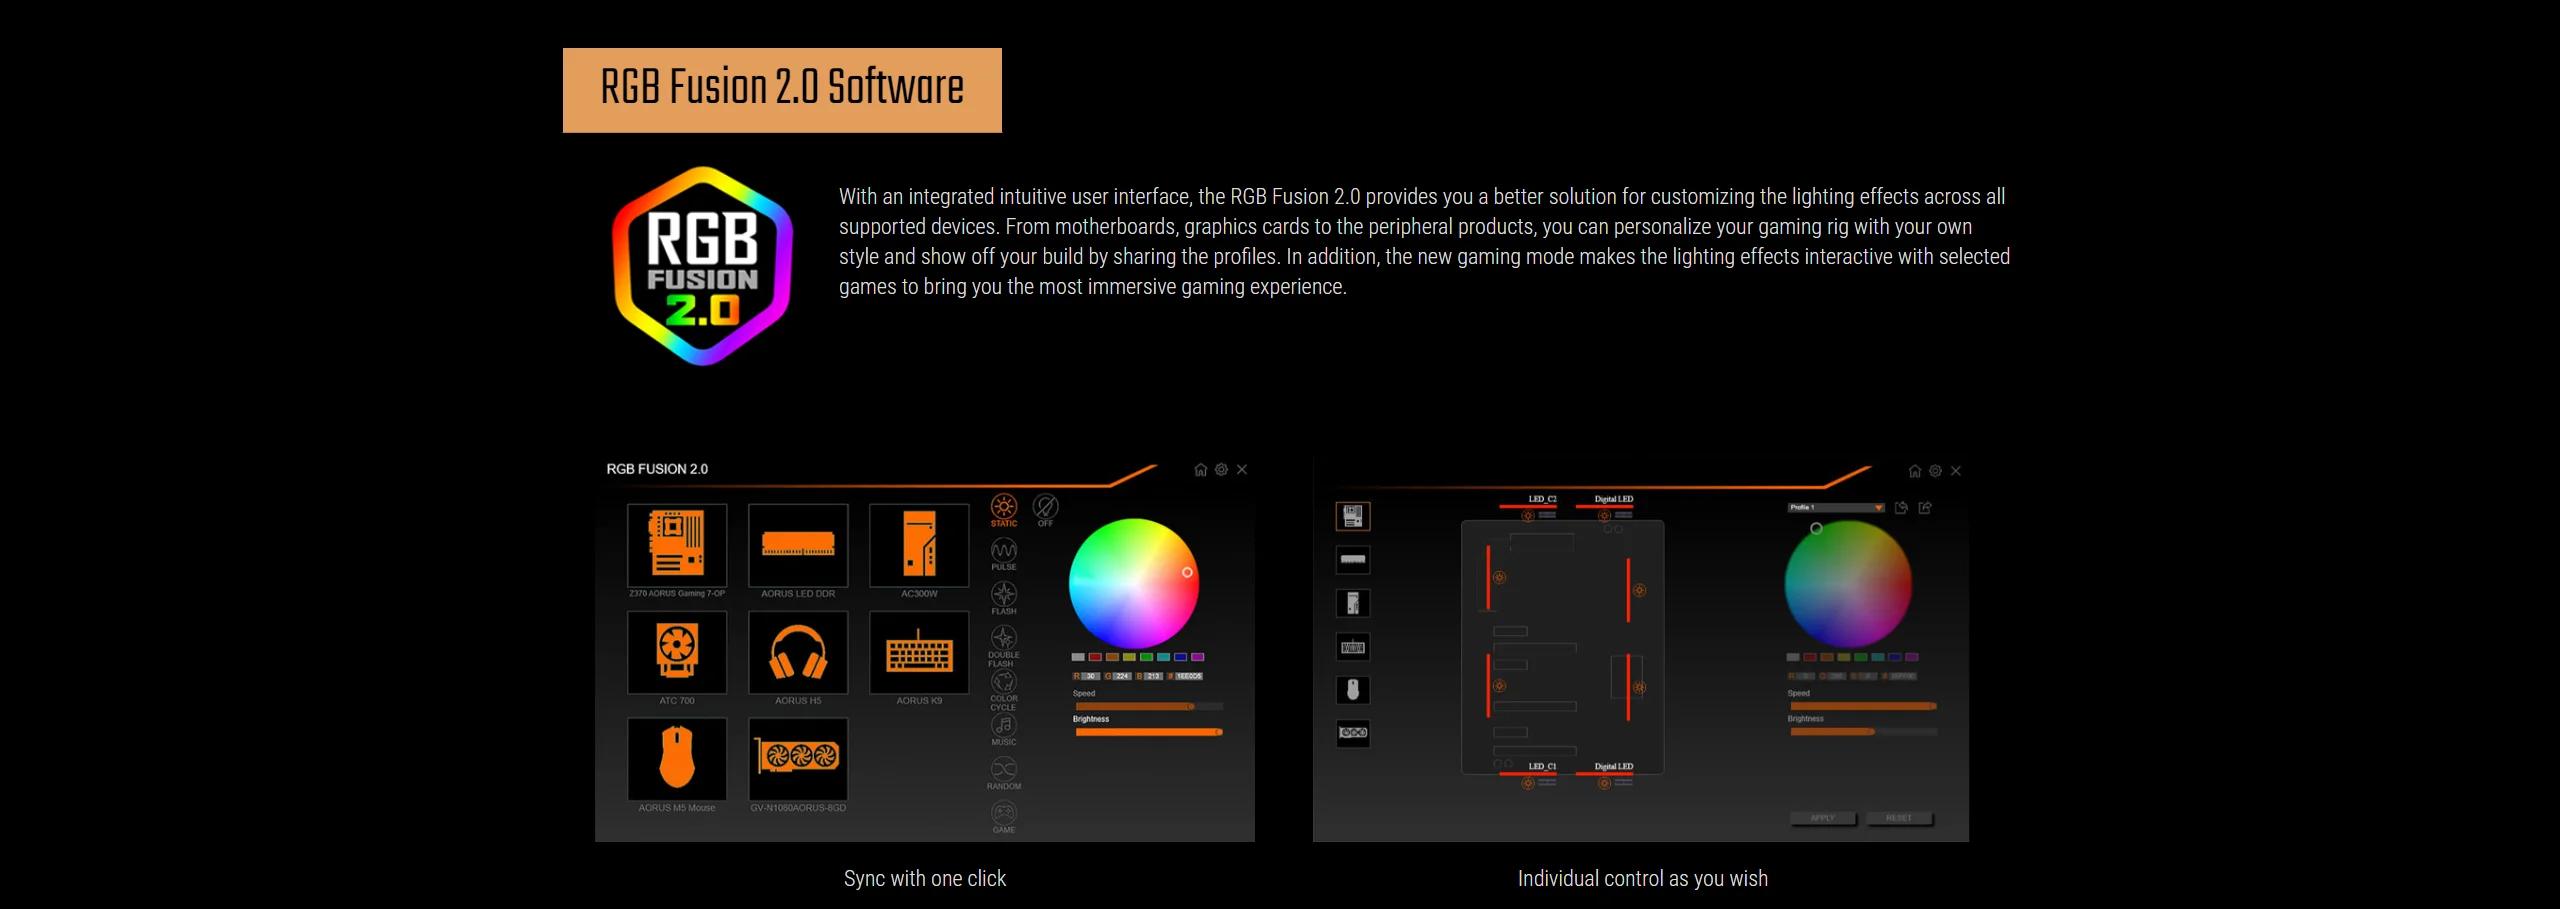Click the RESET button

[1899, 818]
